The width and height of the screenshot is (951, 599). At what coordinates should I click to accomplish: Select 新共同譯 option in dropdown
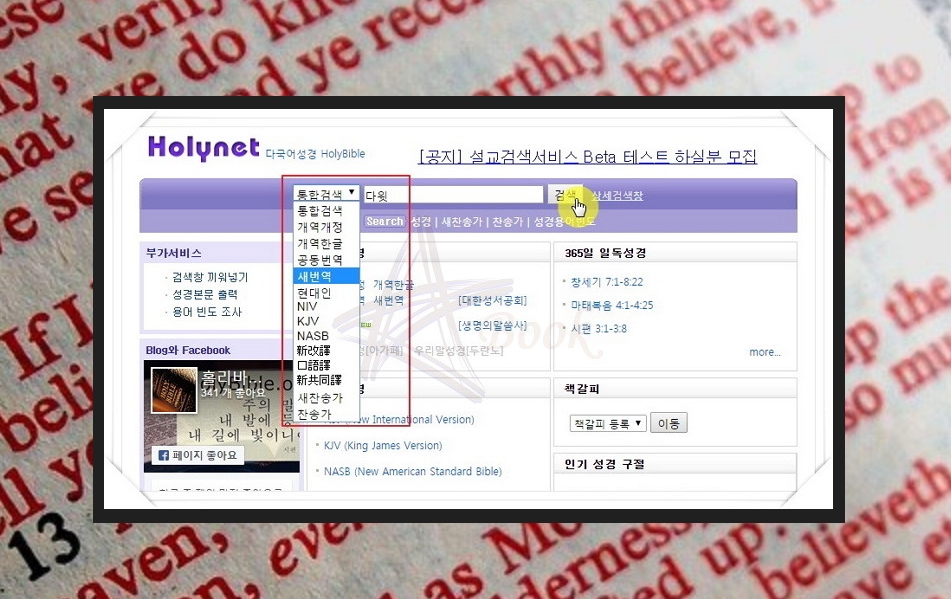click(326, 380)
